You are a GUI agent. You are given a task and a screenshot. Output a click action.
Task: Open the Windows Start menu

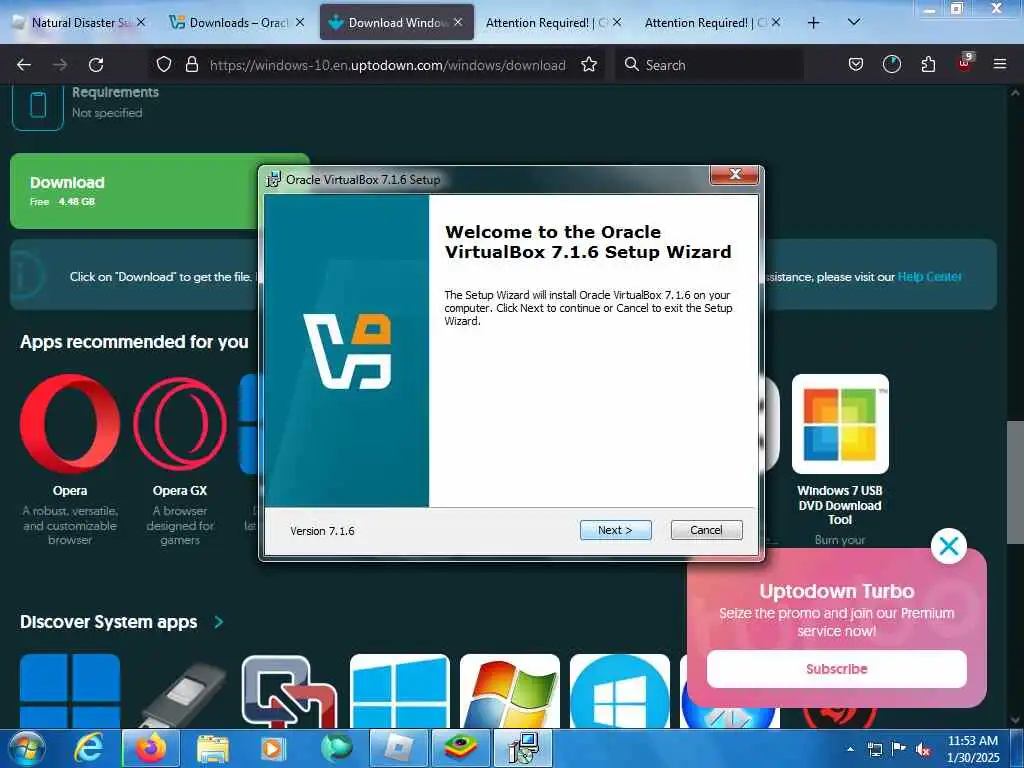pyautogui.click(x=26, y=748)
